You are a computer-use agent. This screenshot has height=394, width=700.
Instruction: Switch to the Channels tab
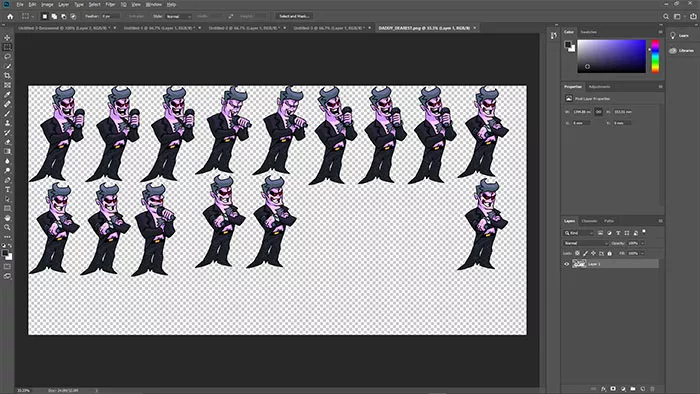(x=589, y=221)
